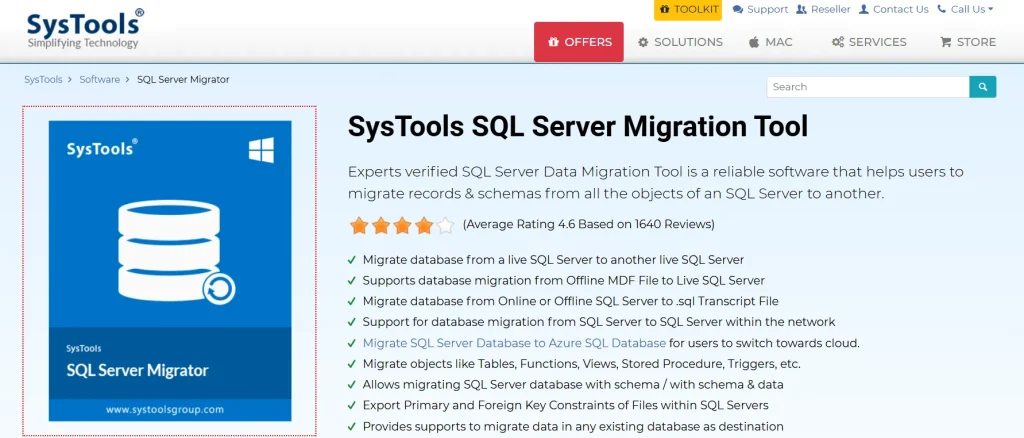Click 'existing database as destination' feature line
The image size is (1024, 438).
(573, 427)
